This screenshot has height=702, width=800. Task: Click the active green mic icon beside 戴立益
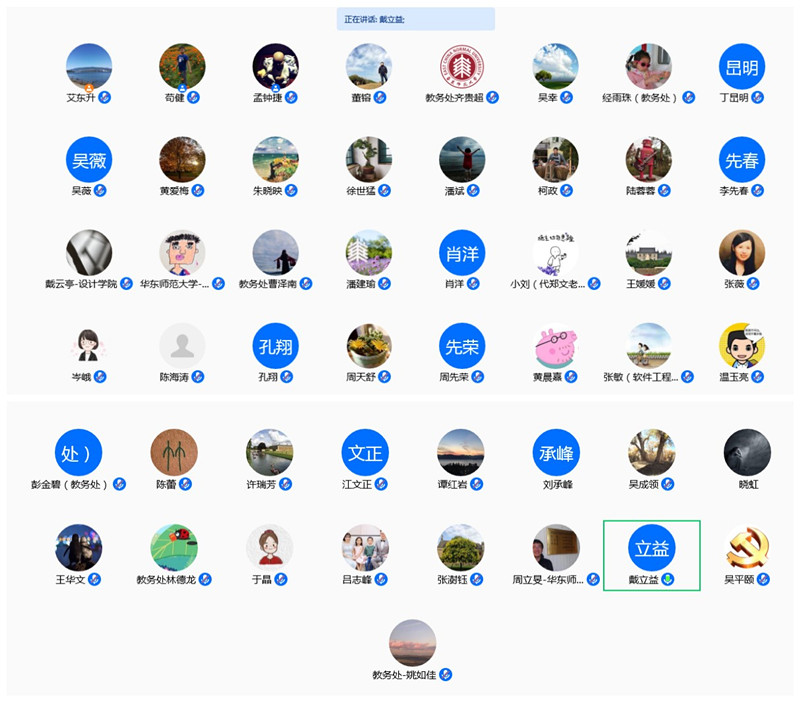coord(667,579)
